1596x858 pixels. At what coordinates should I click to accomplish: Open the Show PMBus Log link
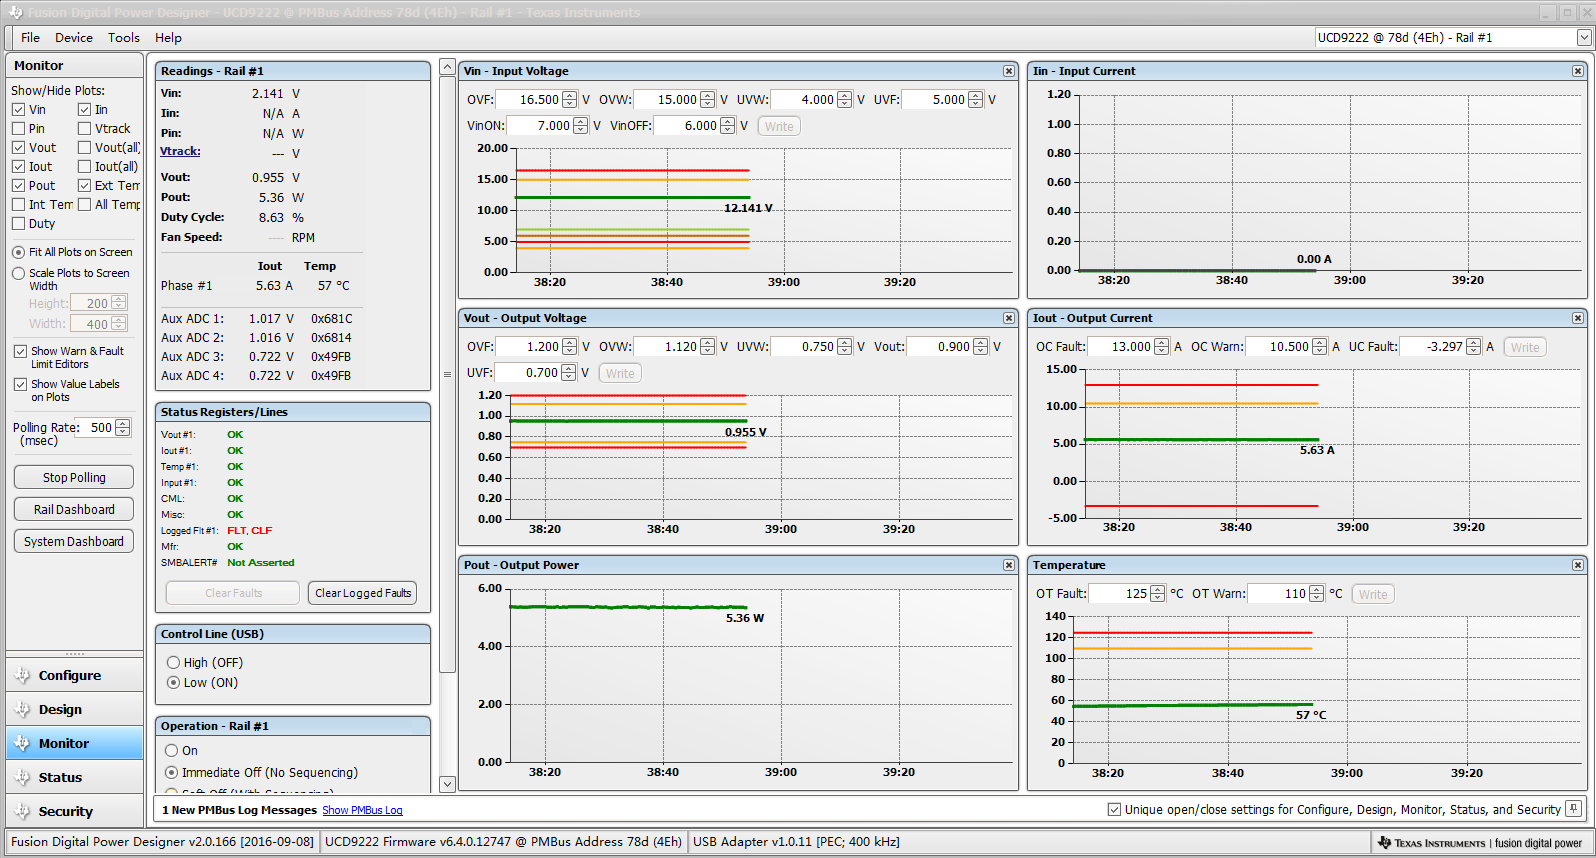(x=362, y=810)
